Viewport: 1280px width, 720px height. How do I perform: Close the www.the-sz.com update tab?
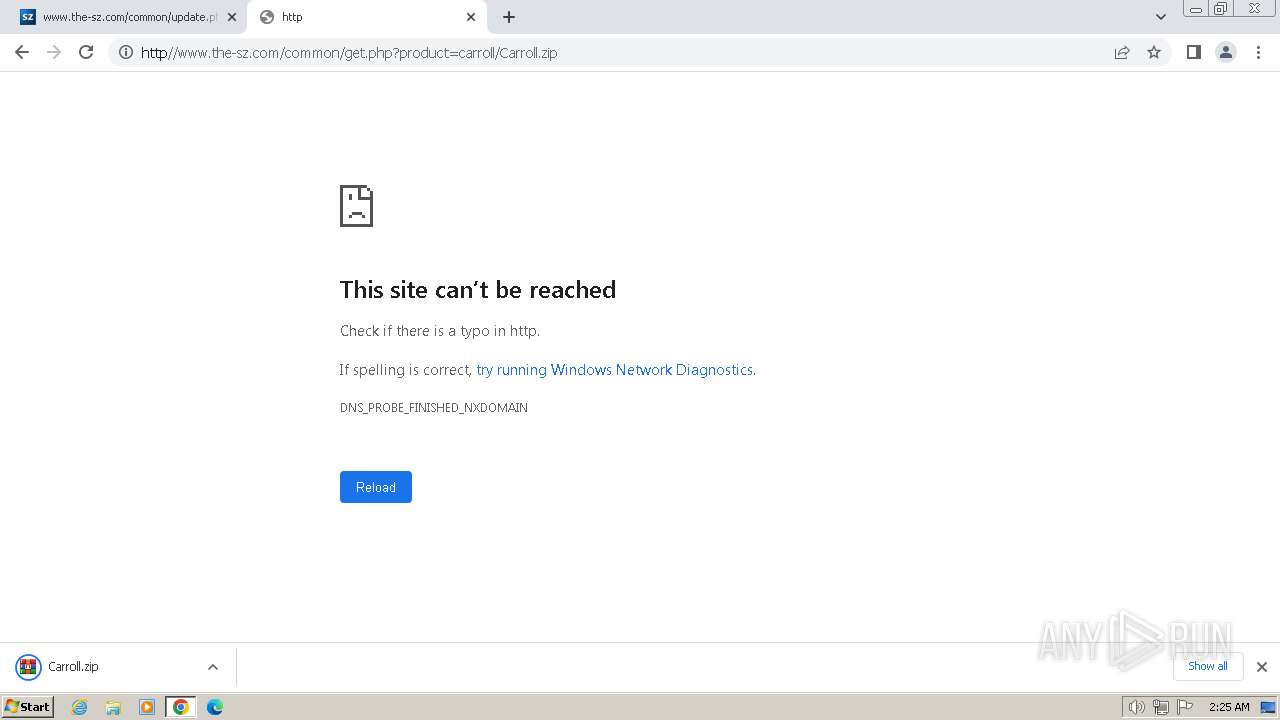[232, 17]
